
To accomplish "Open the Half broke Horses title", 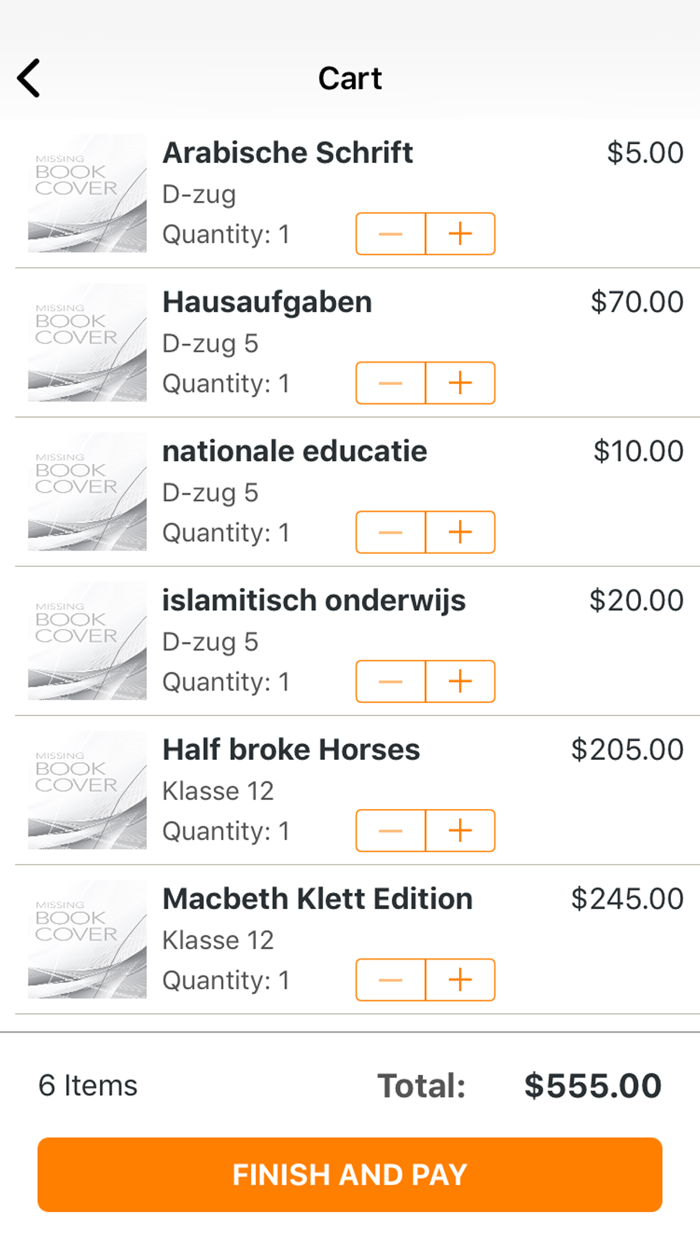I will point(291,750).
